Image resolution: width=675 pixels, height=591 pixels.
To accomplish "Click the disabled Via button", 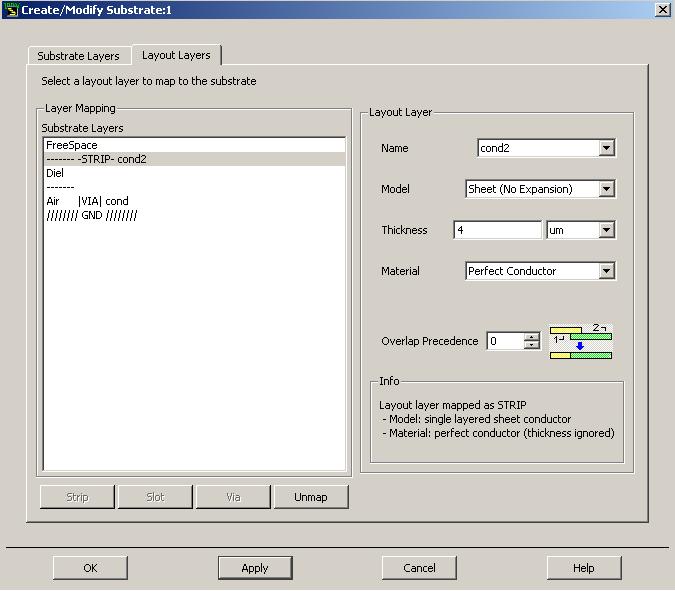I will click(x=233, y=497).
